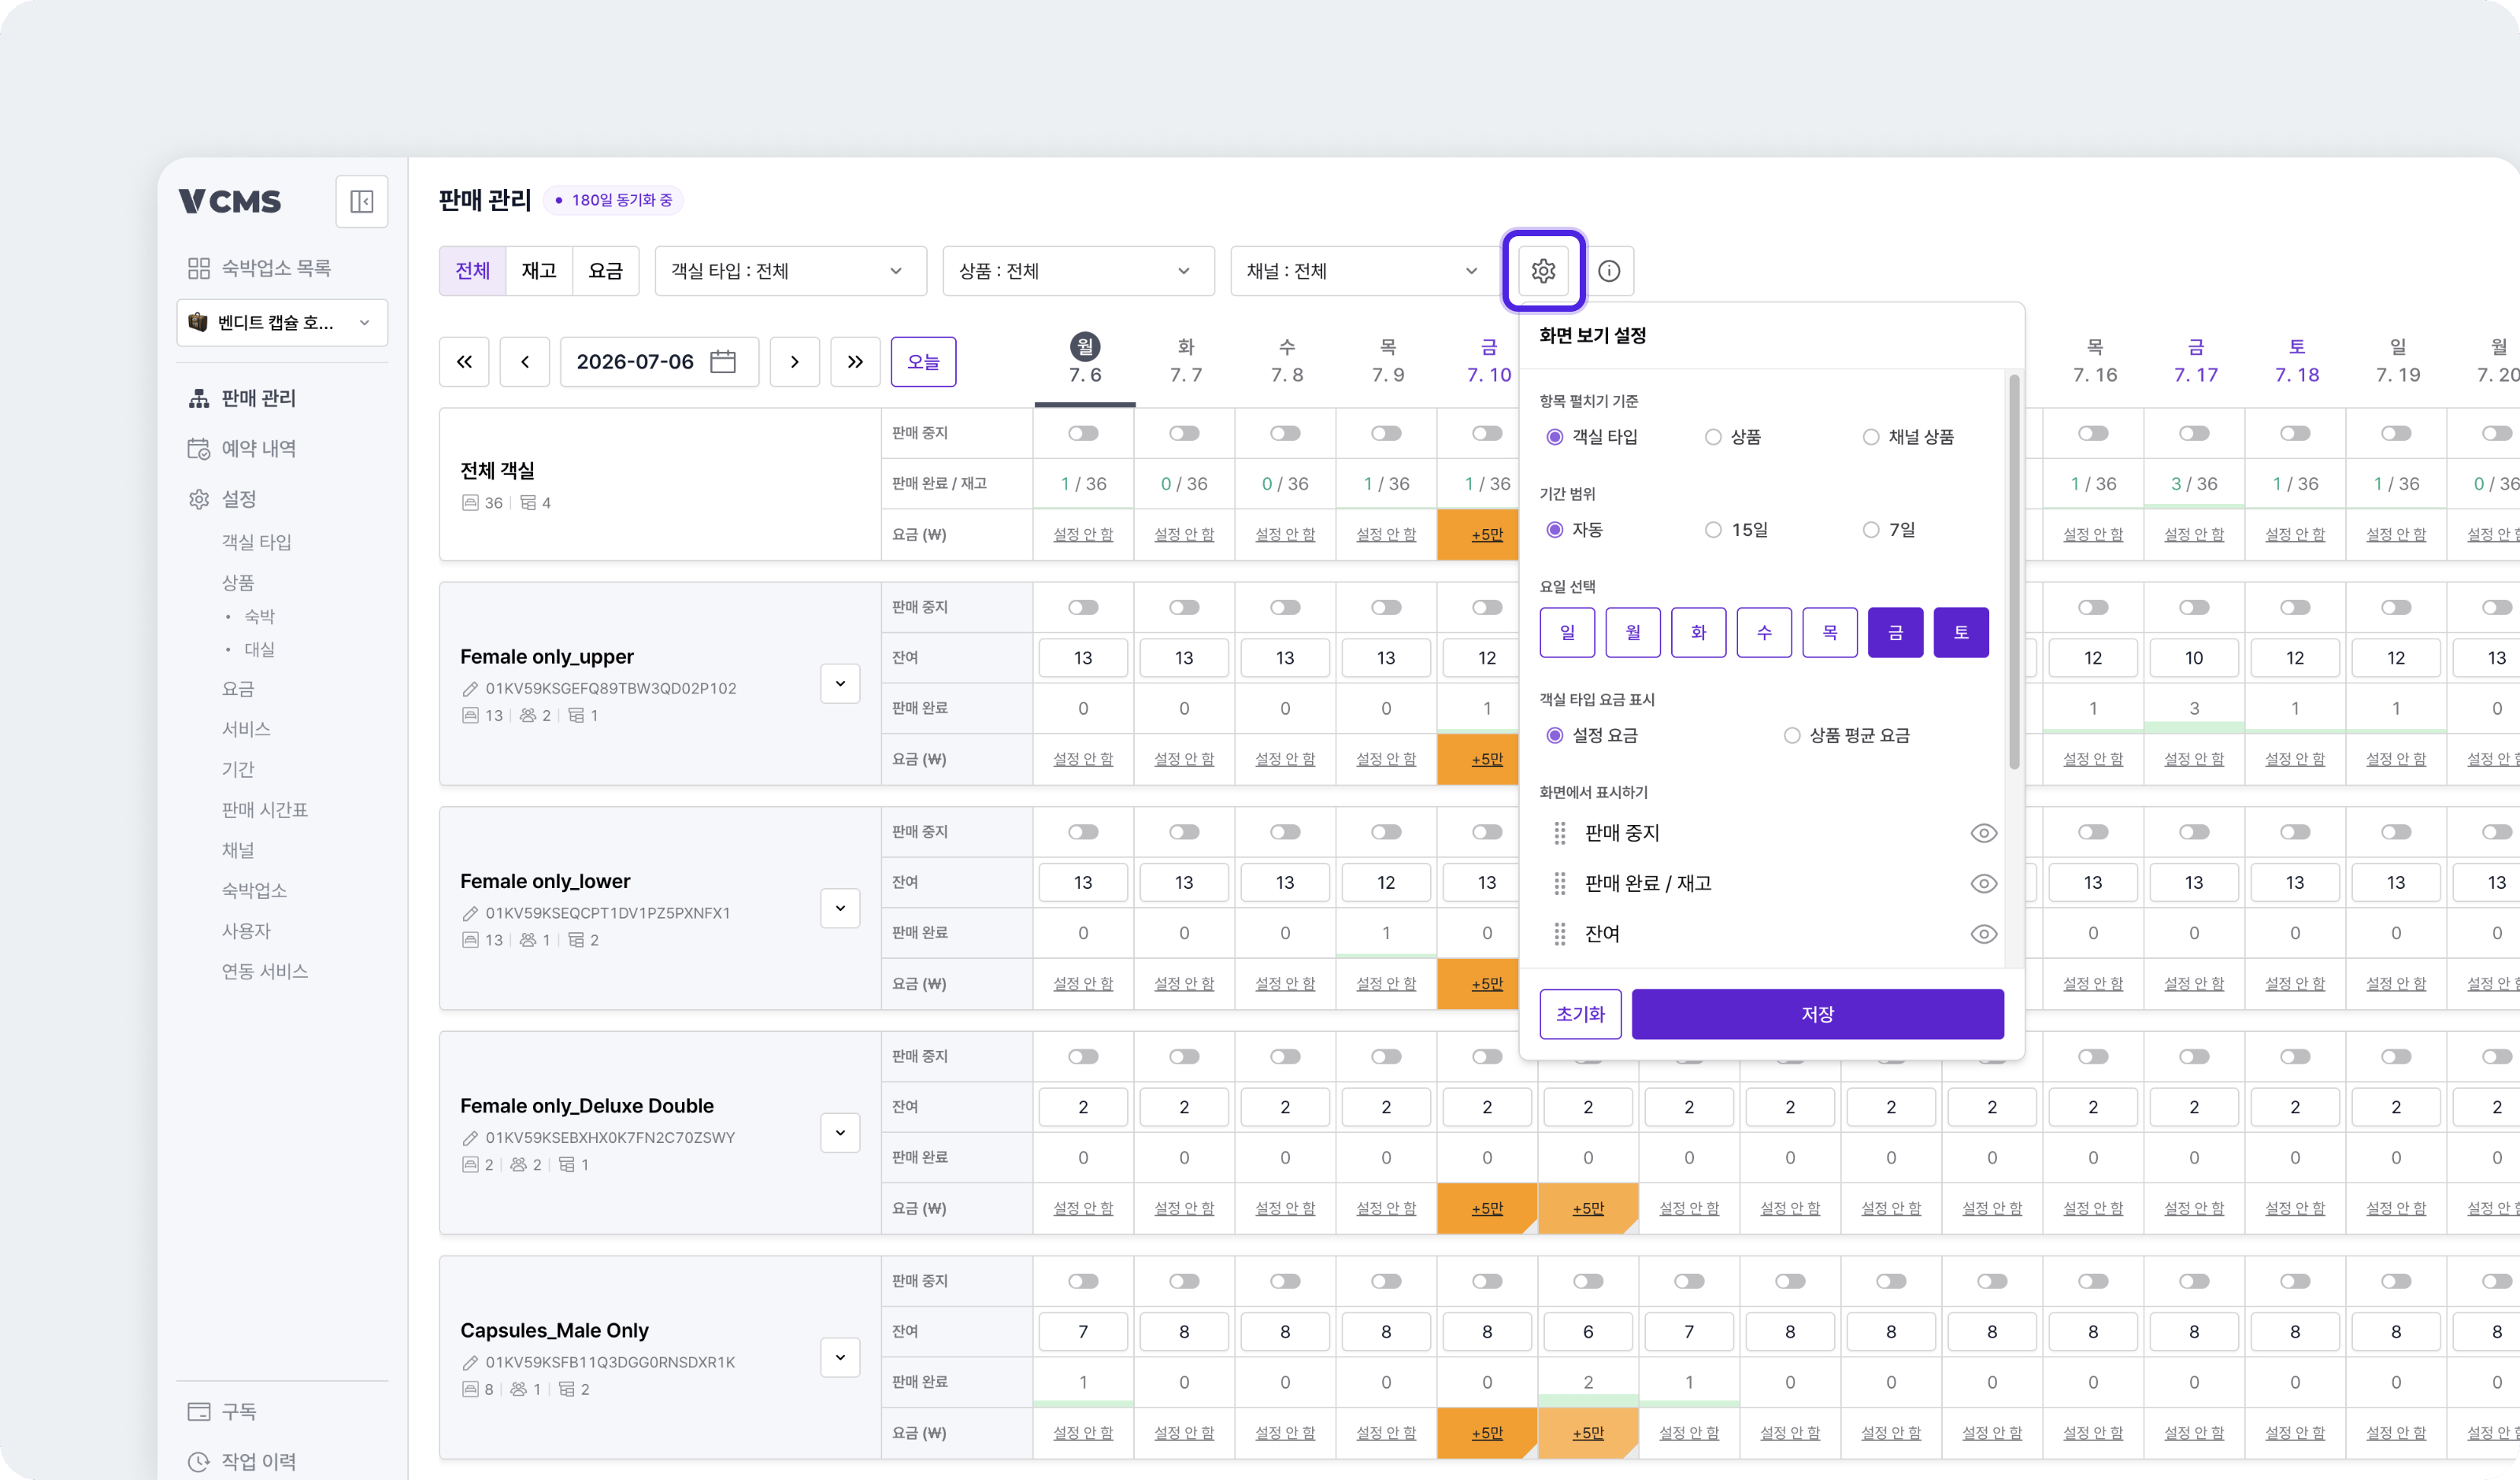Jump forward with double-right arrows
This screenshot has height=1480, width=2520.
click(855, 361)
